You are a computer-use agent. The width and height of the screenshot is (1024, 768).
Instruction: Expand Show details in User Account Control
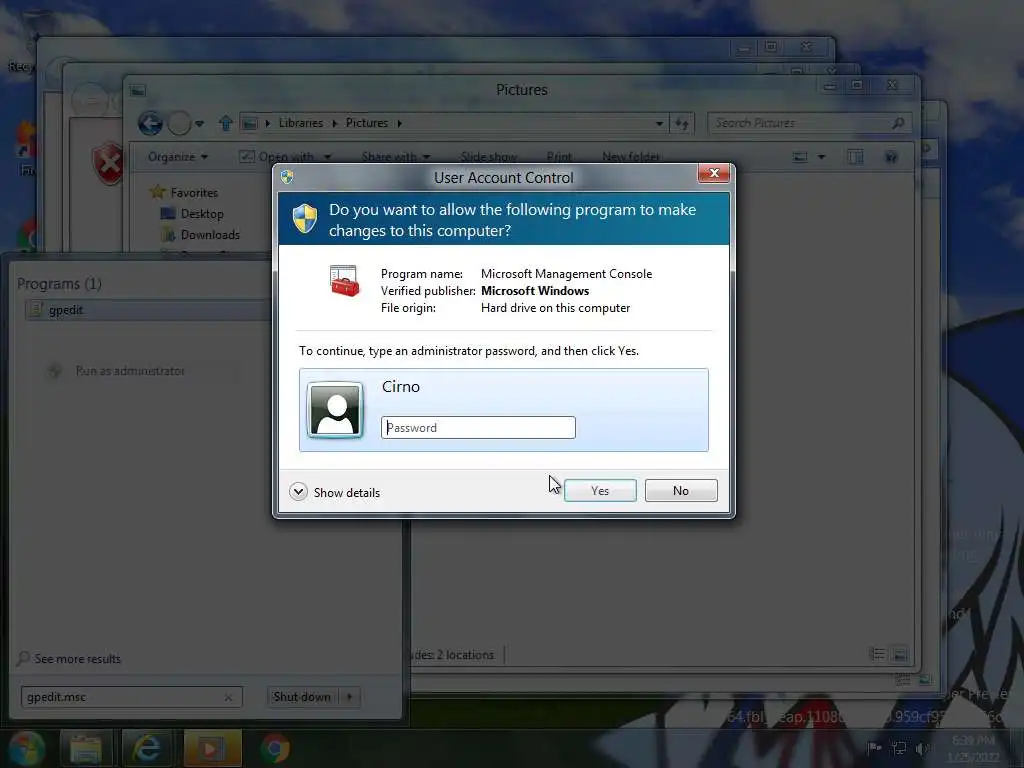(334, 492)
